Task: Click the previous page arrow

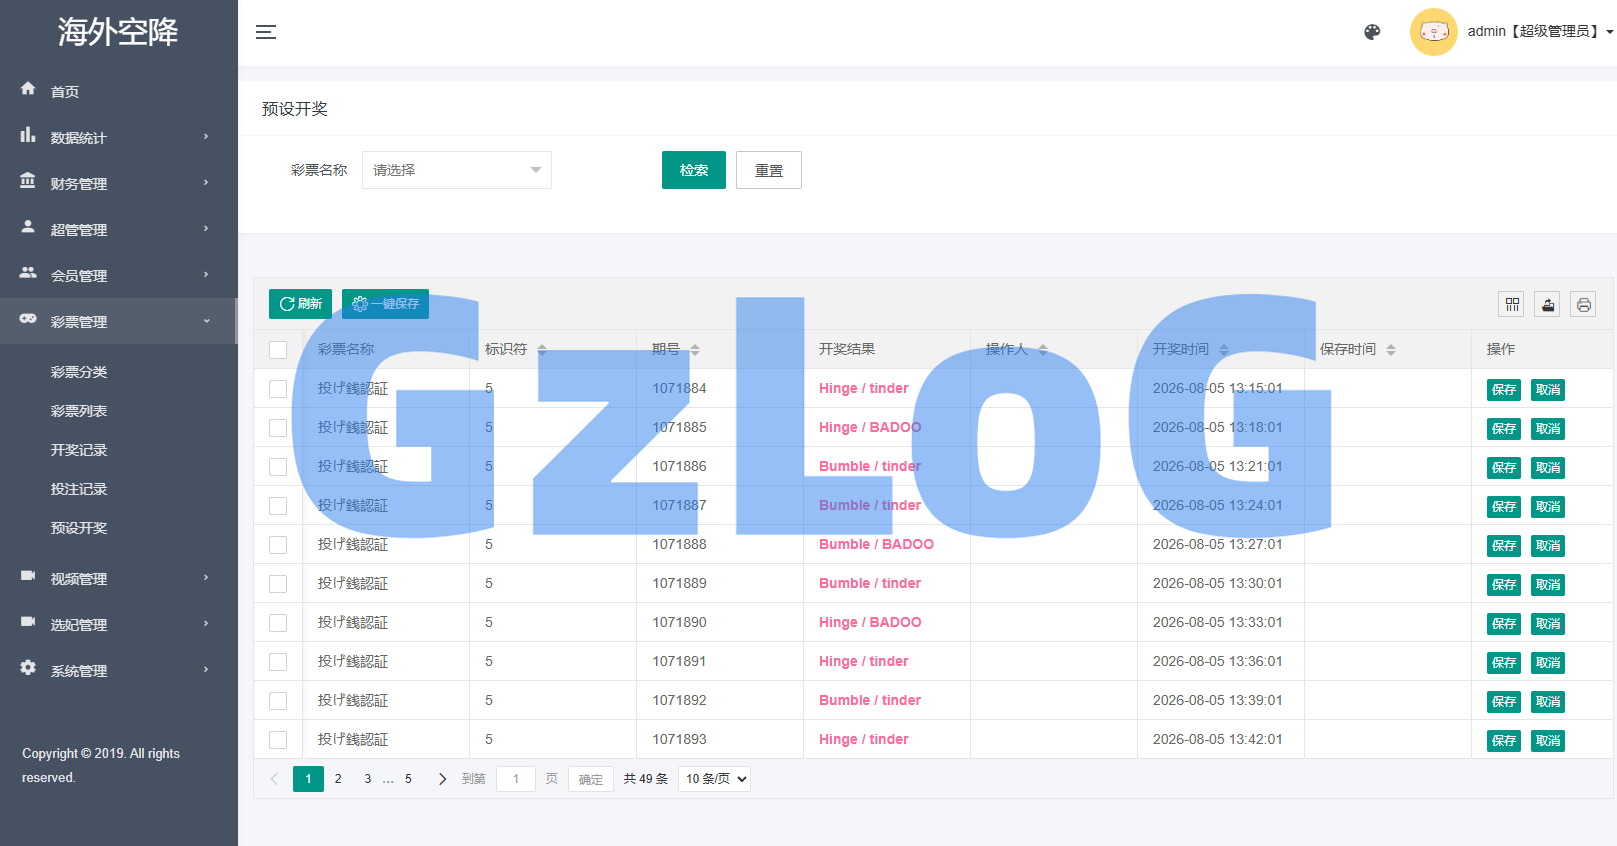Action: [x=274, y=779]
